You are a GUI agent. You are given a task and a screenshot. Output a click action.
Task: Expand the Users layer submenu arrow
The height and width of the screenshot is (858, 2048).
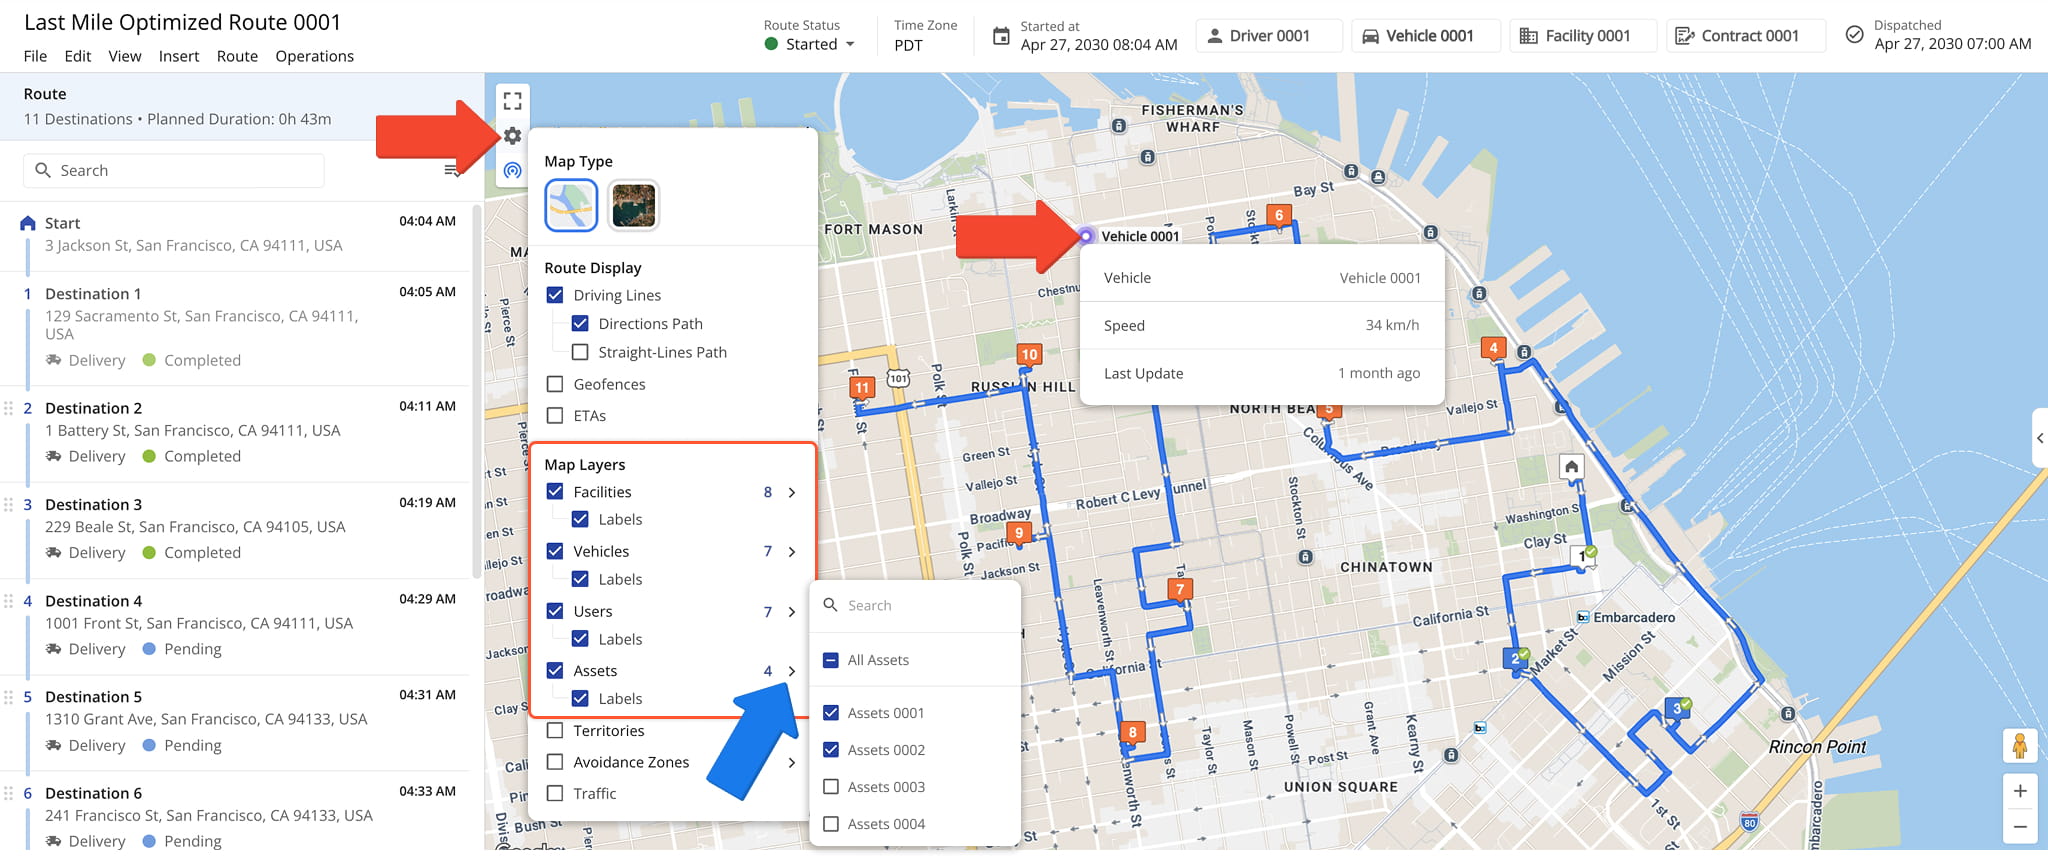tap(792, 612)
